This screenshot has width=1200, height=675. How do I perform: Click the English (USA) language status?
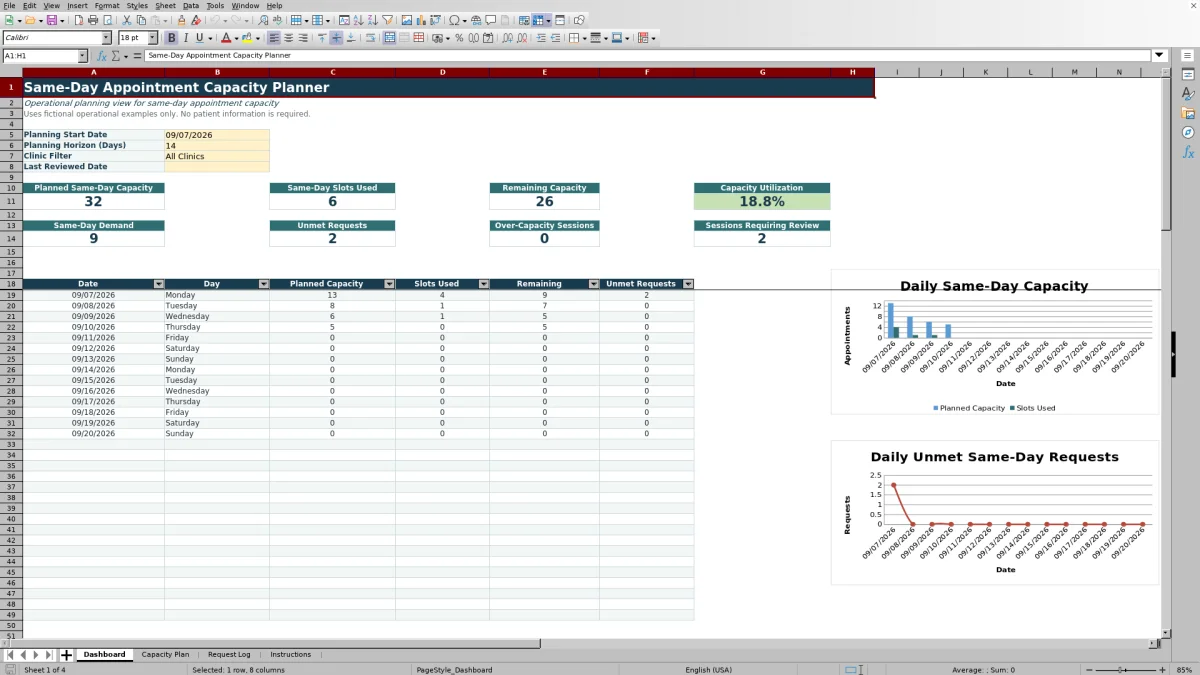tap(708, 670)
